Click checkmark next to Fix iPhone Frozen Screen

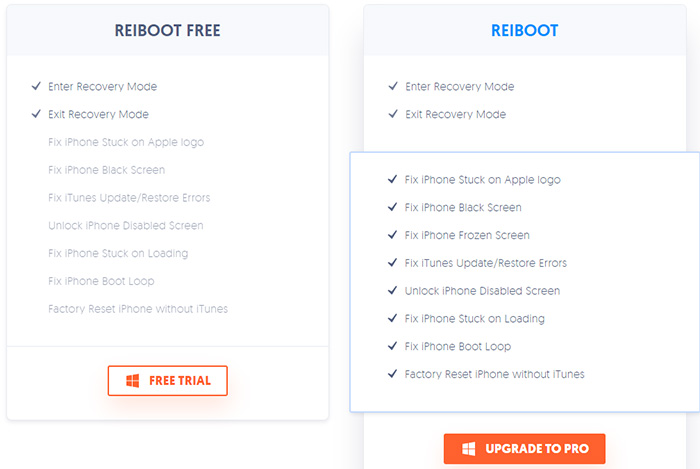pyautogui.click(x=392, y=234)
